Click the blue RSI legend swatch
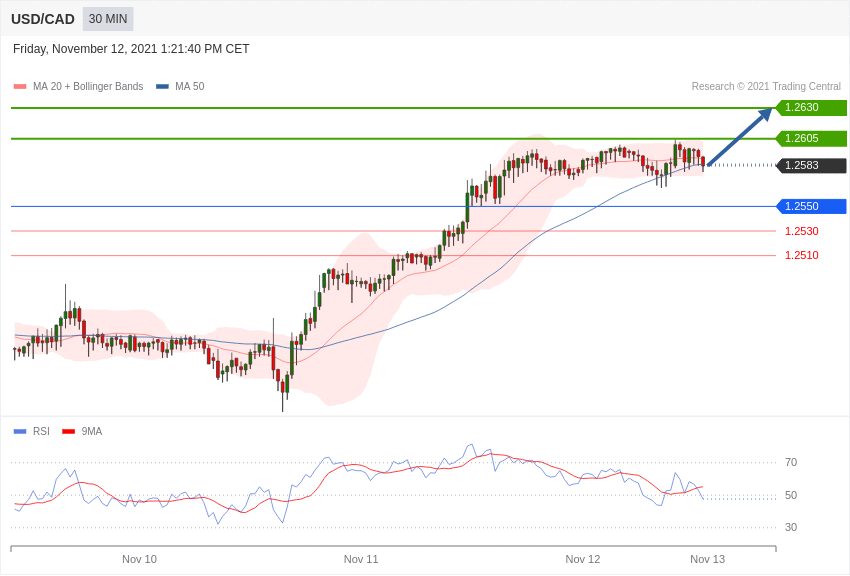 pos(20,431)
